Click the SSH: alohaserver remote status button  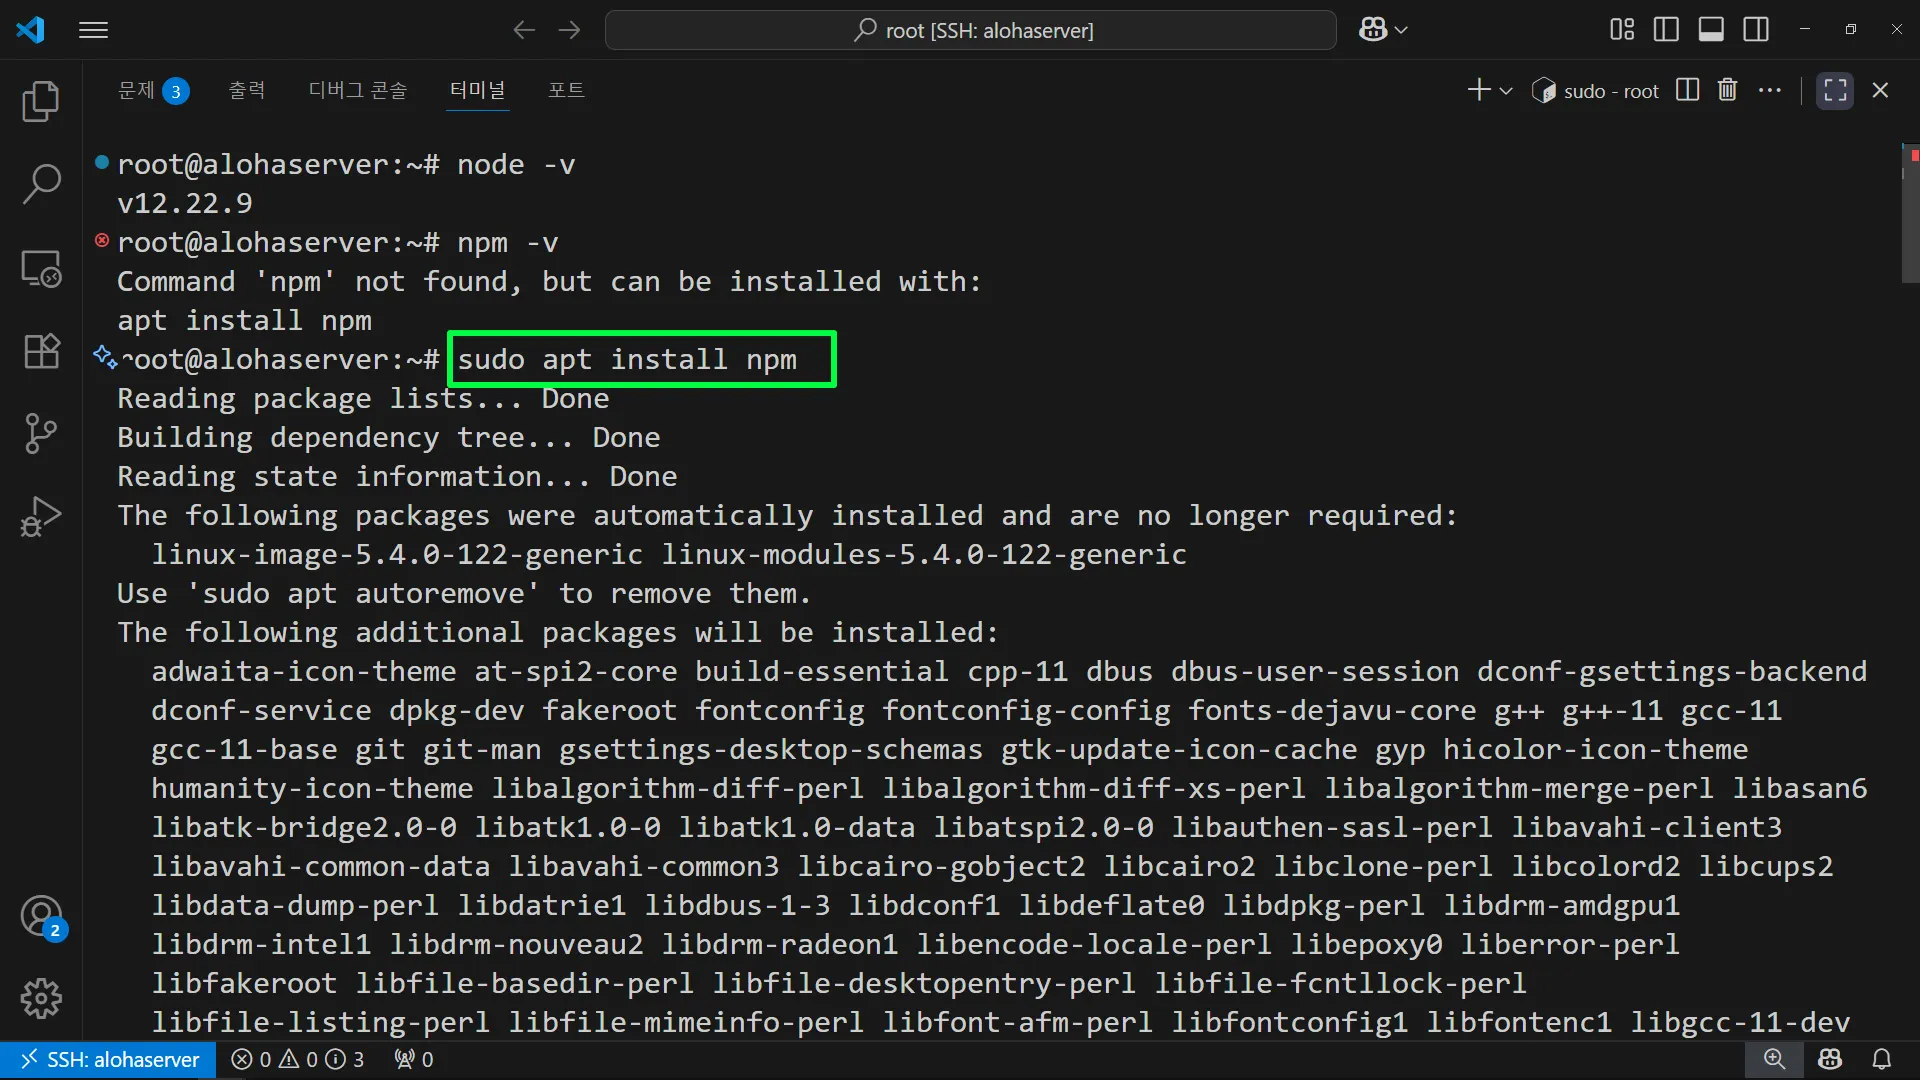108,1059
